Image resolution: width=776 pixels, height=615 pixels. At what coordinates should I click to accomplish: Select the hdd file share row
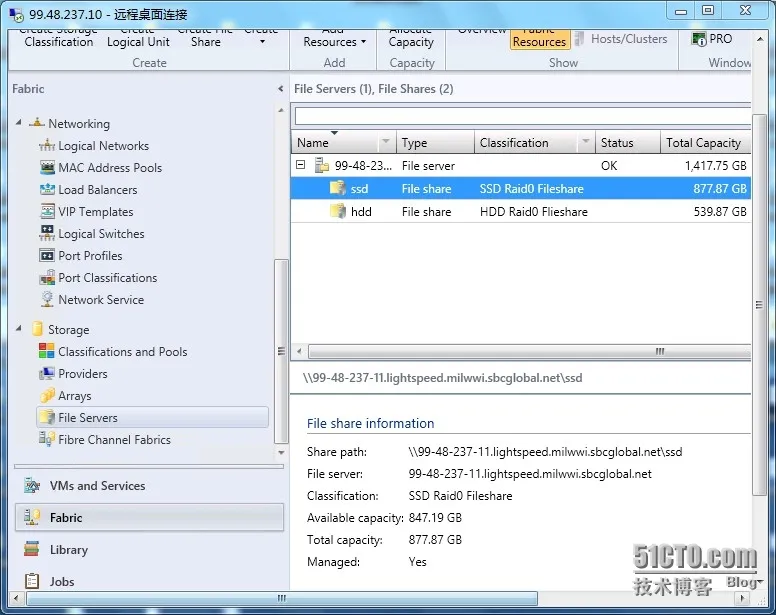[x=521, y=211]
